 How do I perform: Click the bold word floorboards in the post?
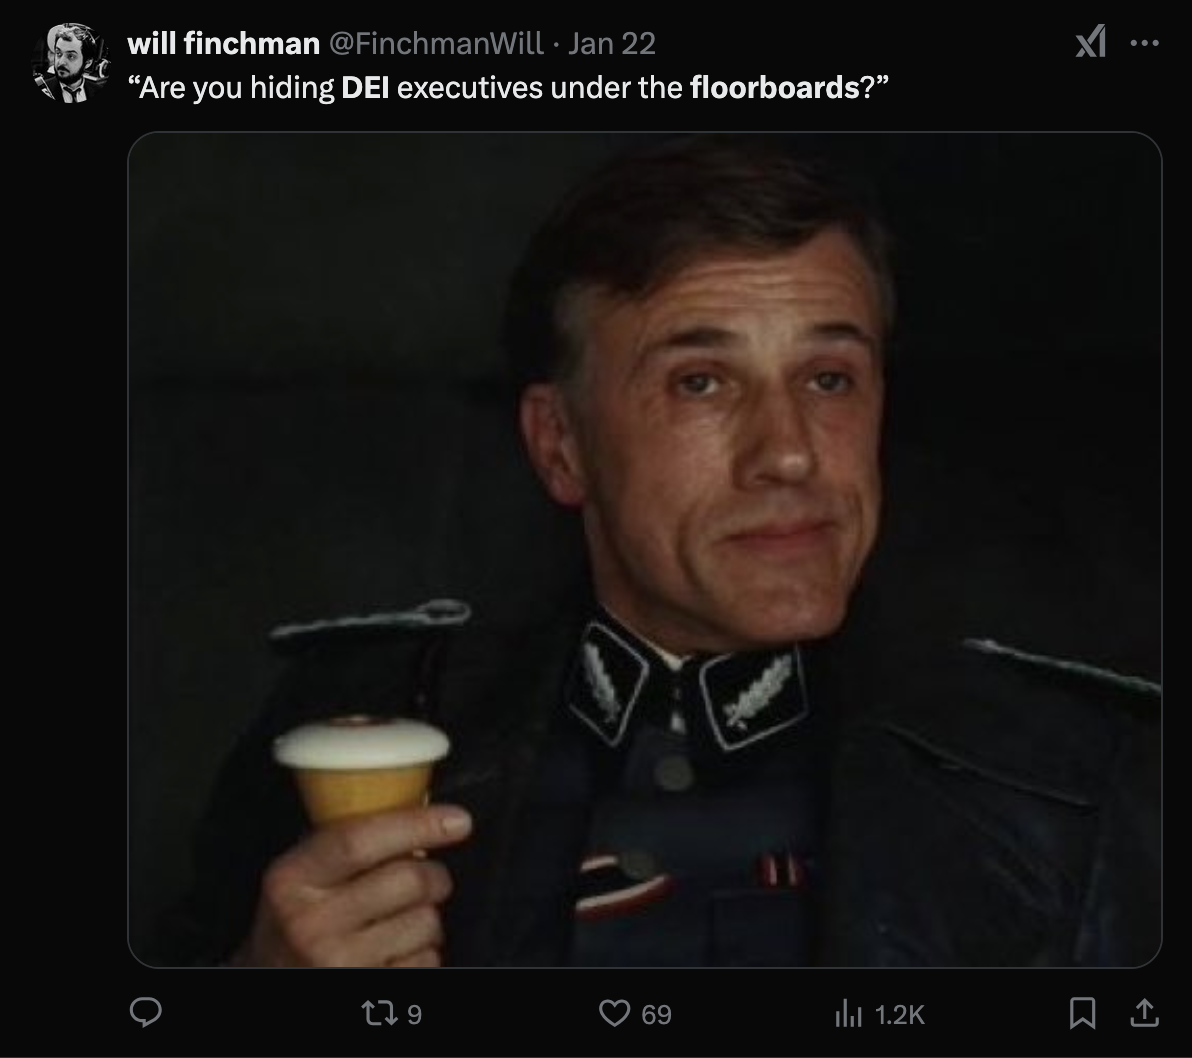[x=775, y=88]
